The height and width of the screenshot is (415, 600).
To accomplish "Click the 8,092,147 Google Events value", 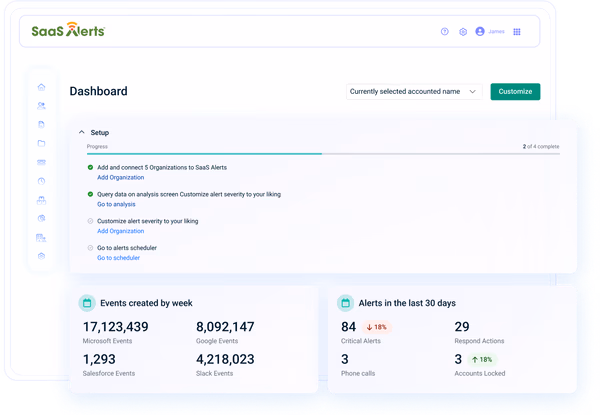I will [225, 327].
